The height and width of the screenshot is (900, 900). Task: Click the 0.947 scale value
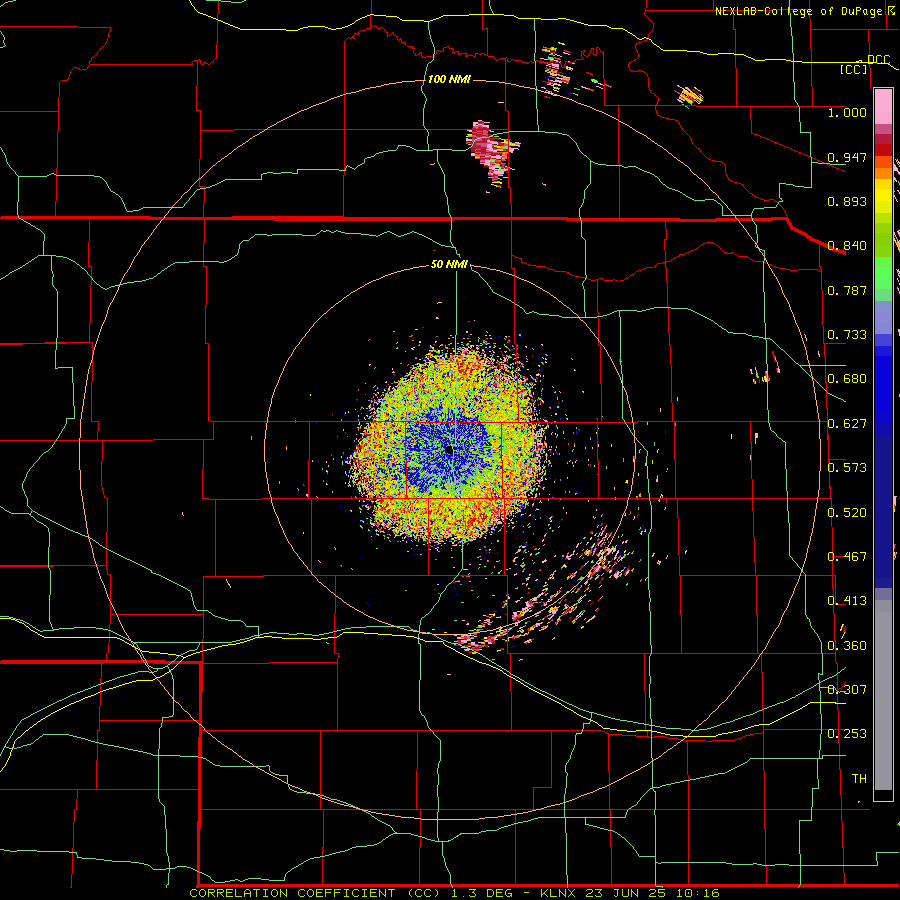tap(847, 157)
